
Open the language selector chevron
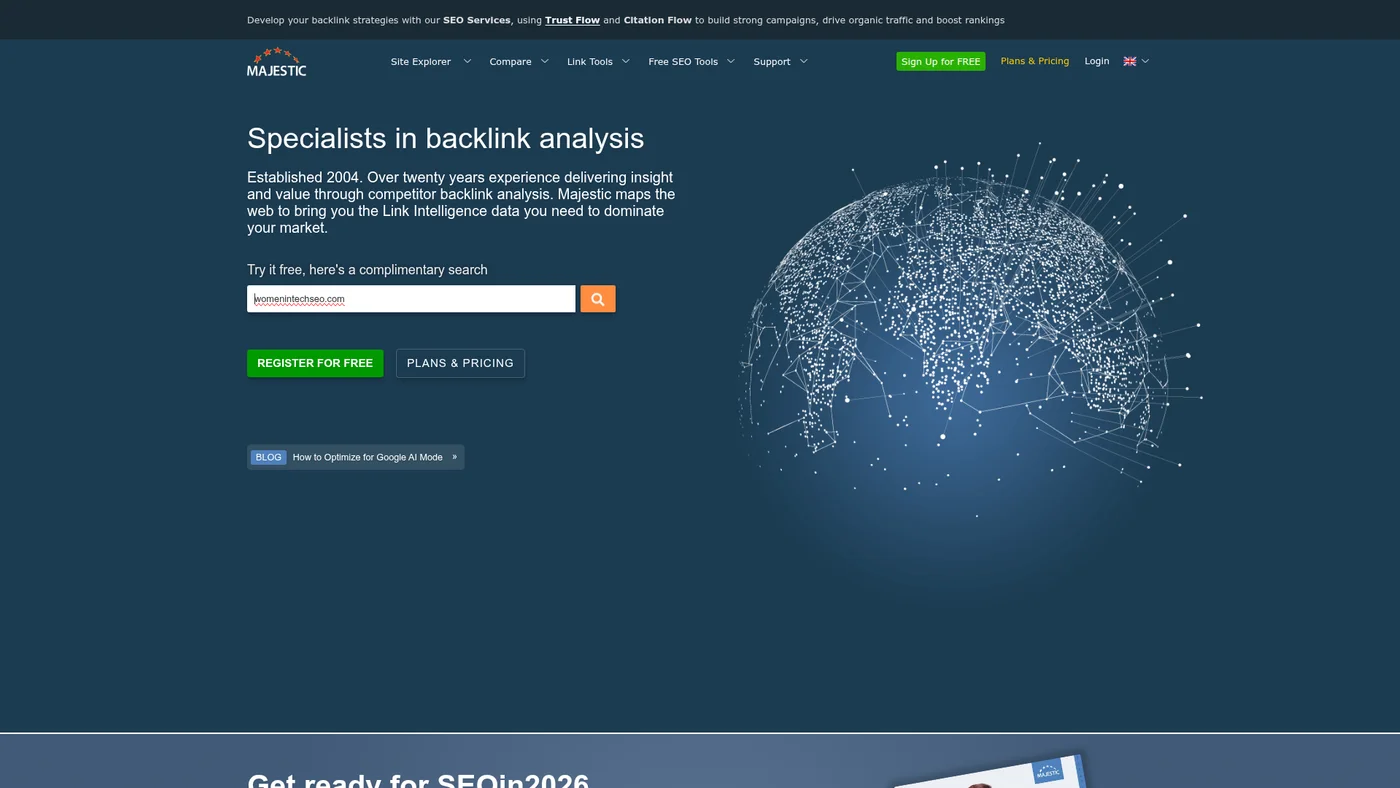tap(1144, 61)
